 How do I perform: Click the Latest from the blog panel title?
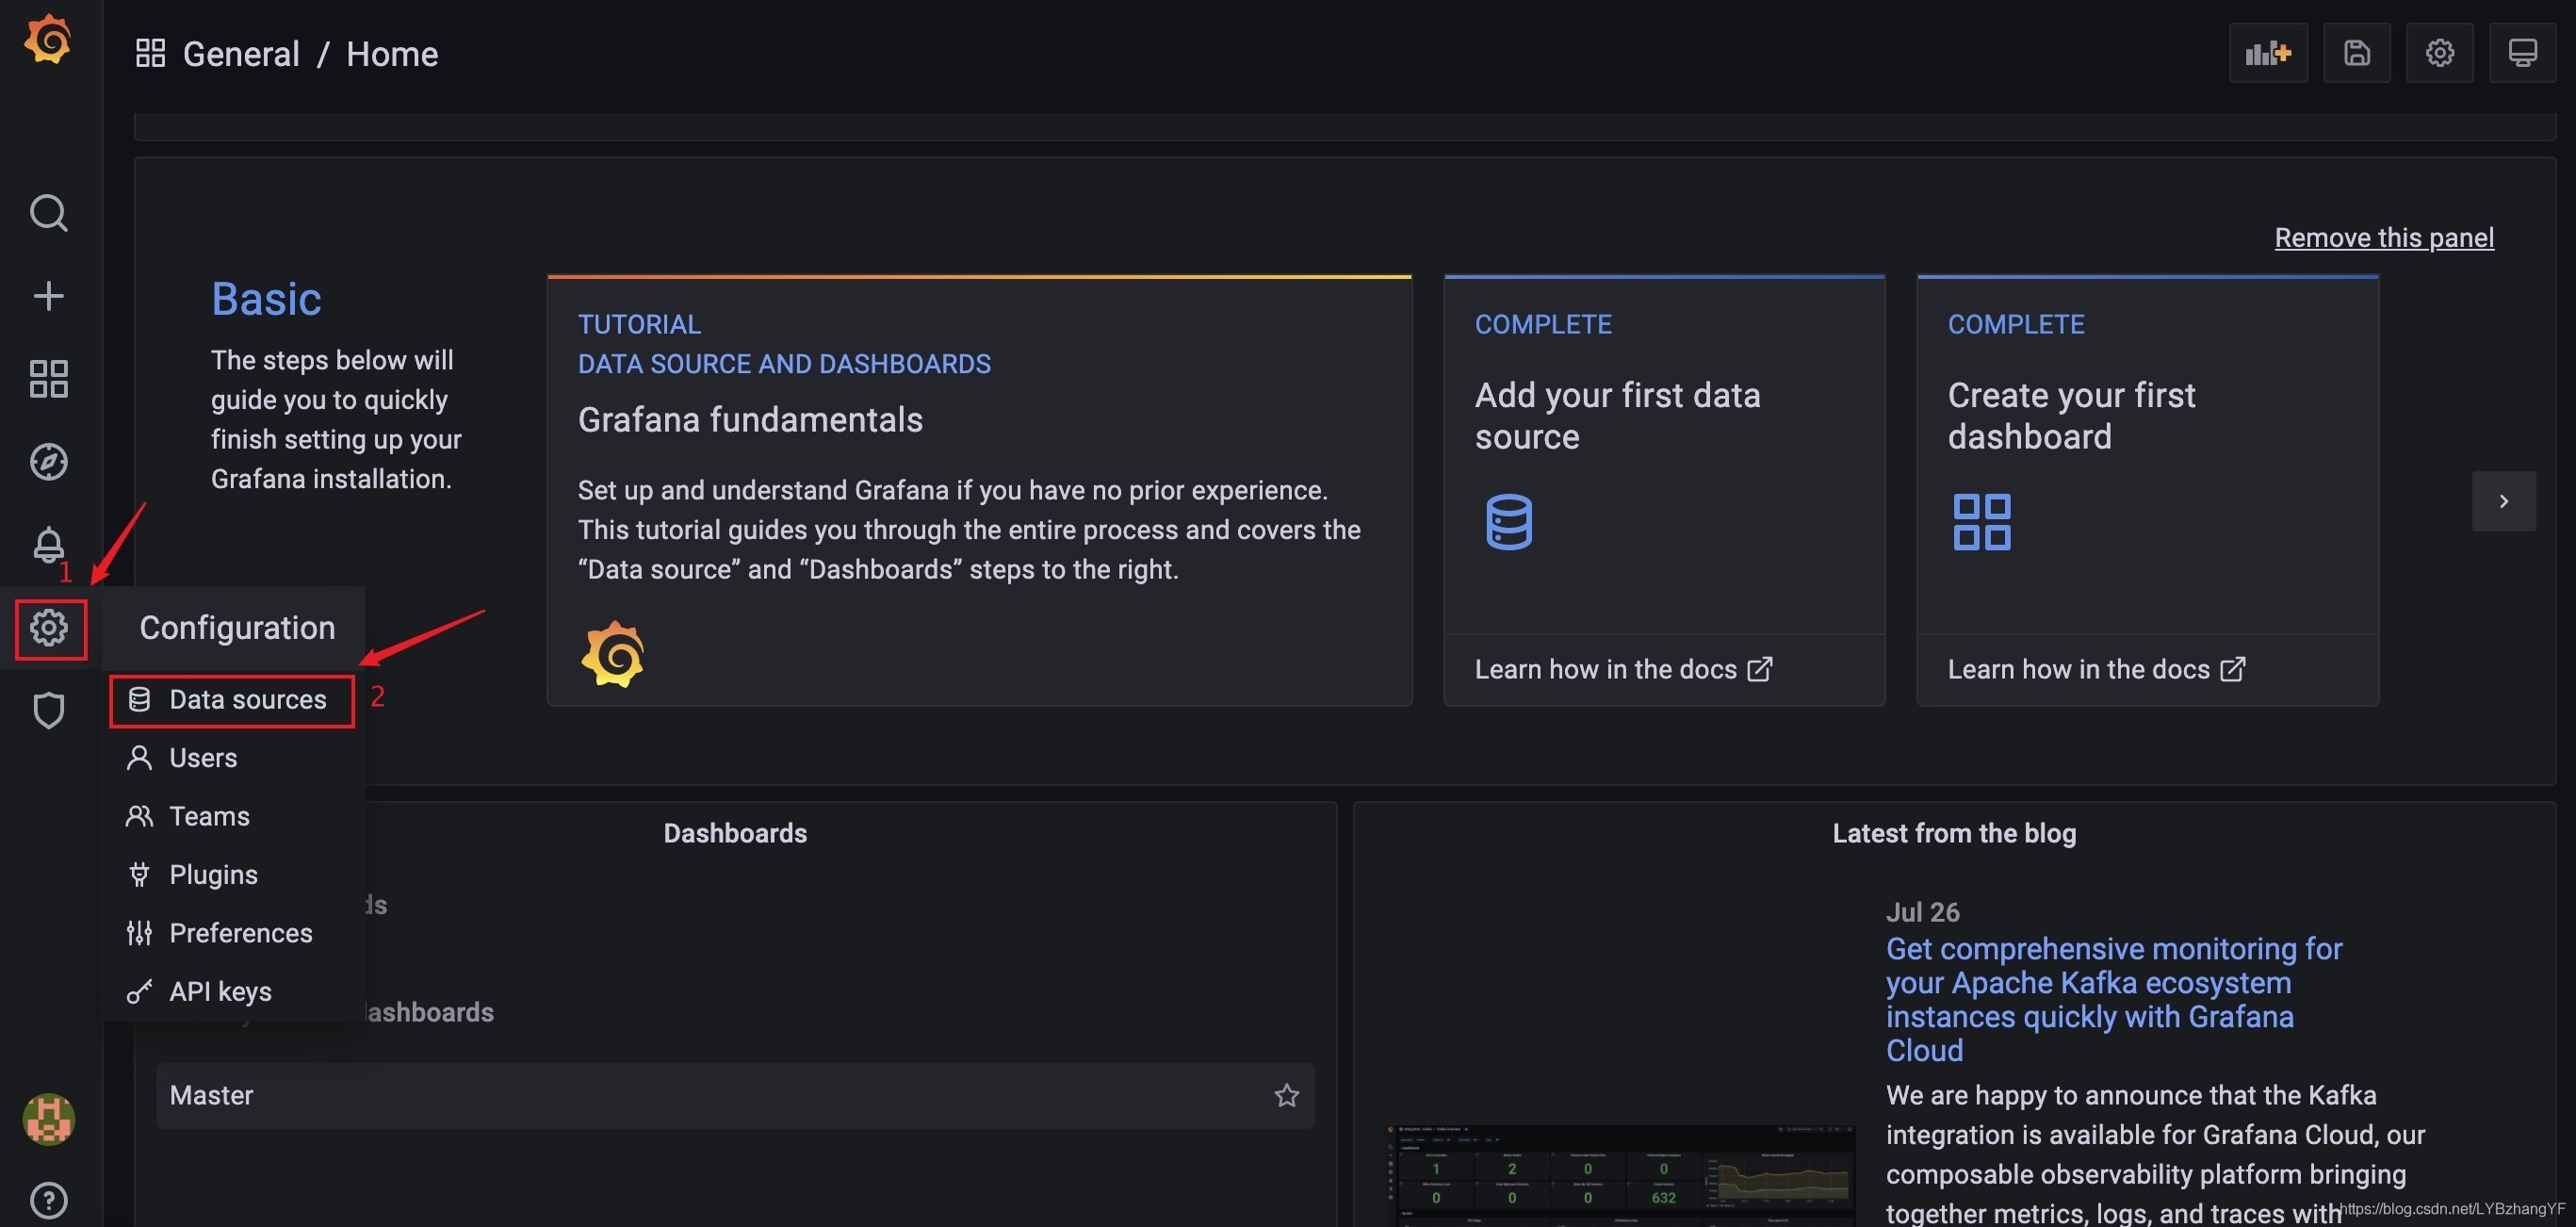coord(1954,833)
